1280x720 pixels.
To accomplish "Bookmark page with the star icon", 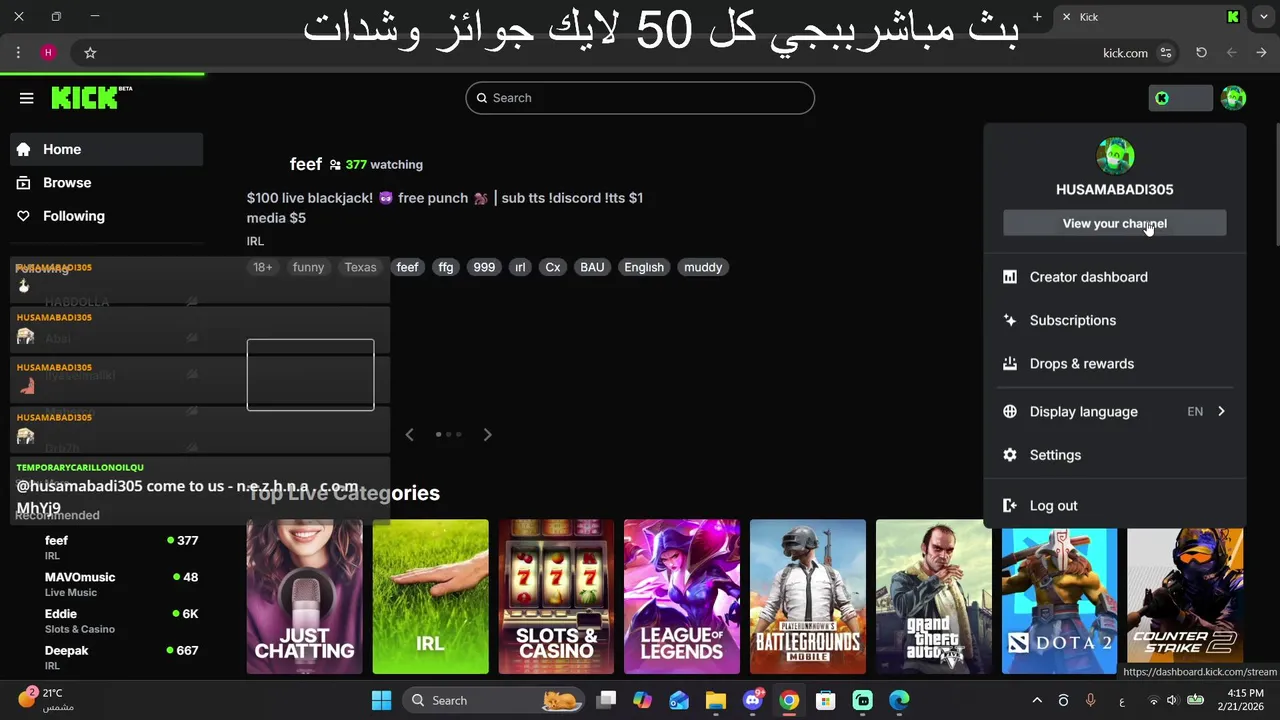I will coord(90,53).
